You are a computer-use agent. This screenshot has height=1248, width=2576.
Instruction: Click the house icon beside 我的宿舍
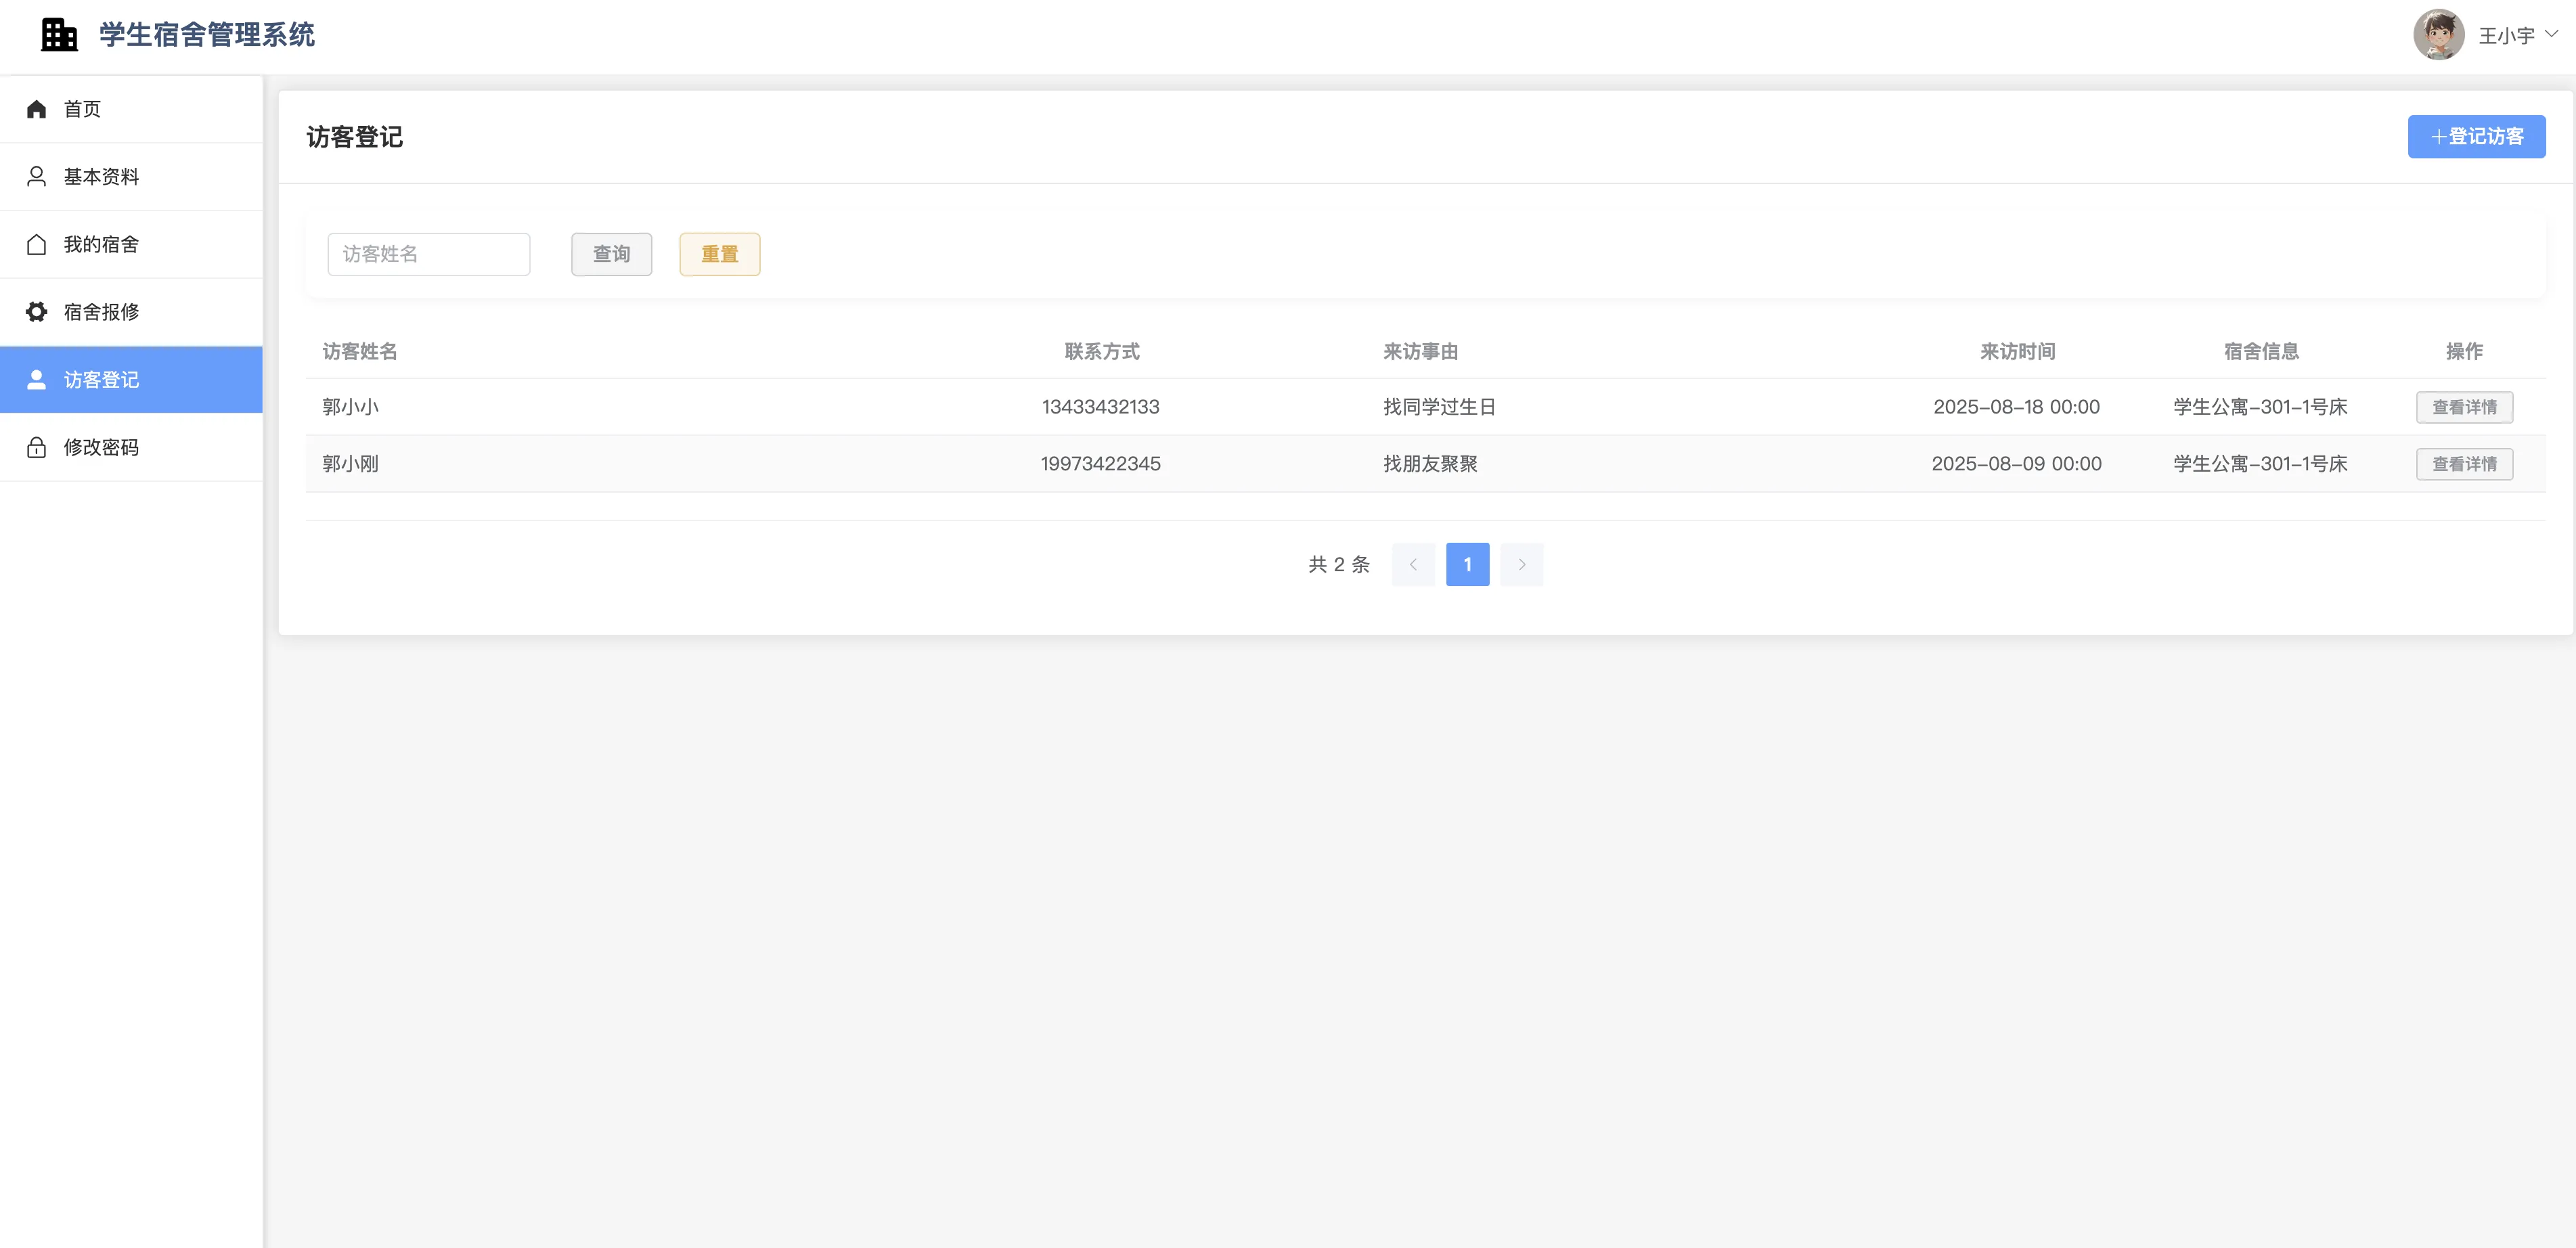pos(37,245)
